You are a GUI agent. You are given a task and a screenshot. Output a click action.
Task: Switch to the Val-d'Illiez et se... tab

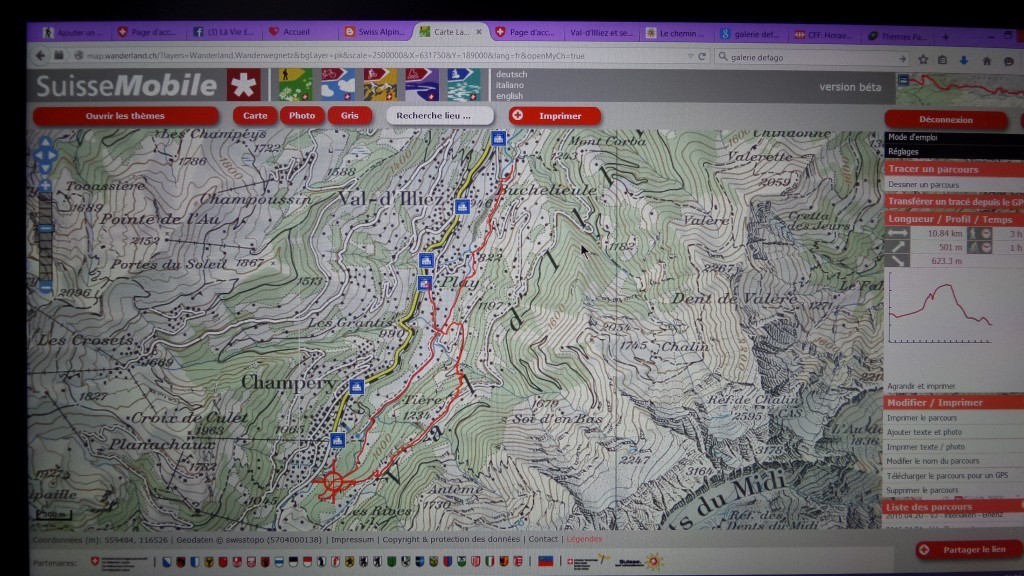(x=601, y=32)
